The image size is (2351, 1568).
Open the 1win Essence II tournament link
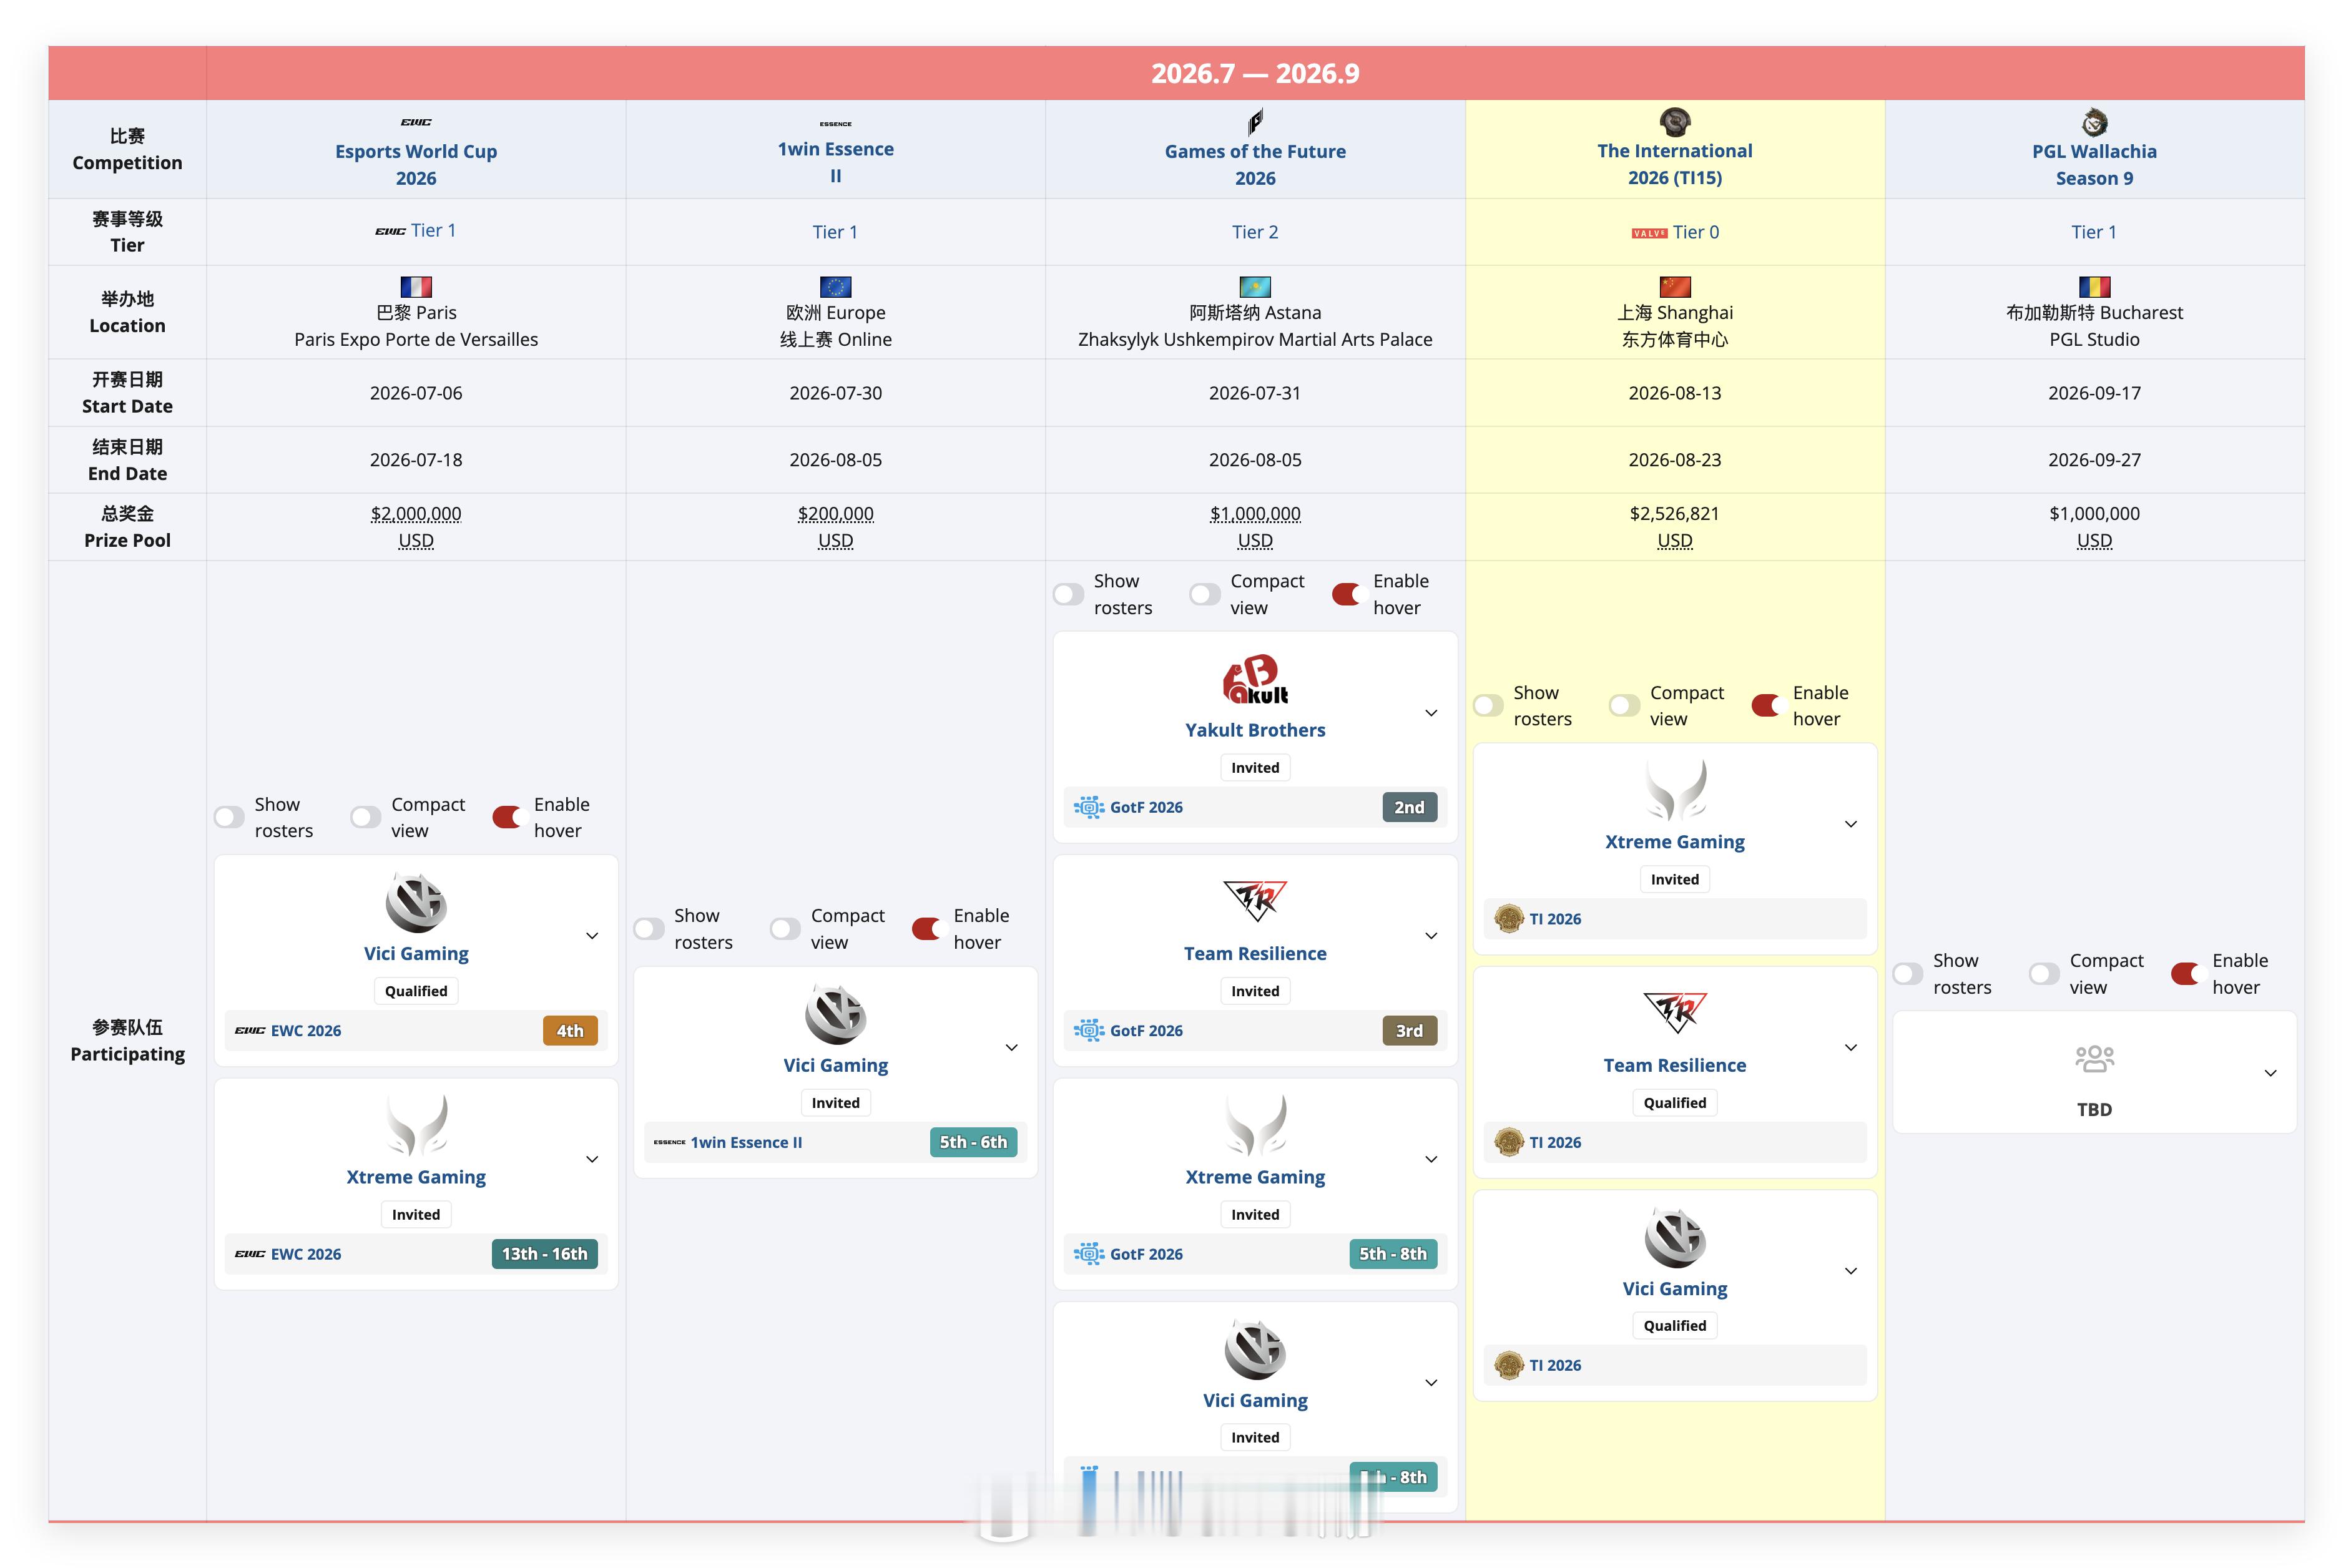click(836, 162)
